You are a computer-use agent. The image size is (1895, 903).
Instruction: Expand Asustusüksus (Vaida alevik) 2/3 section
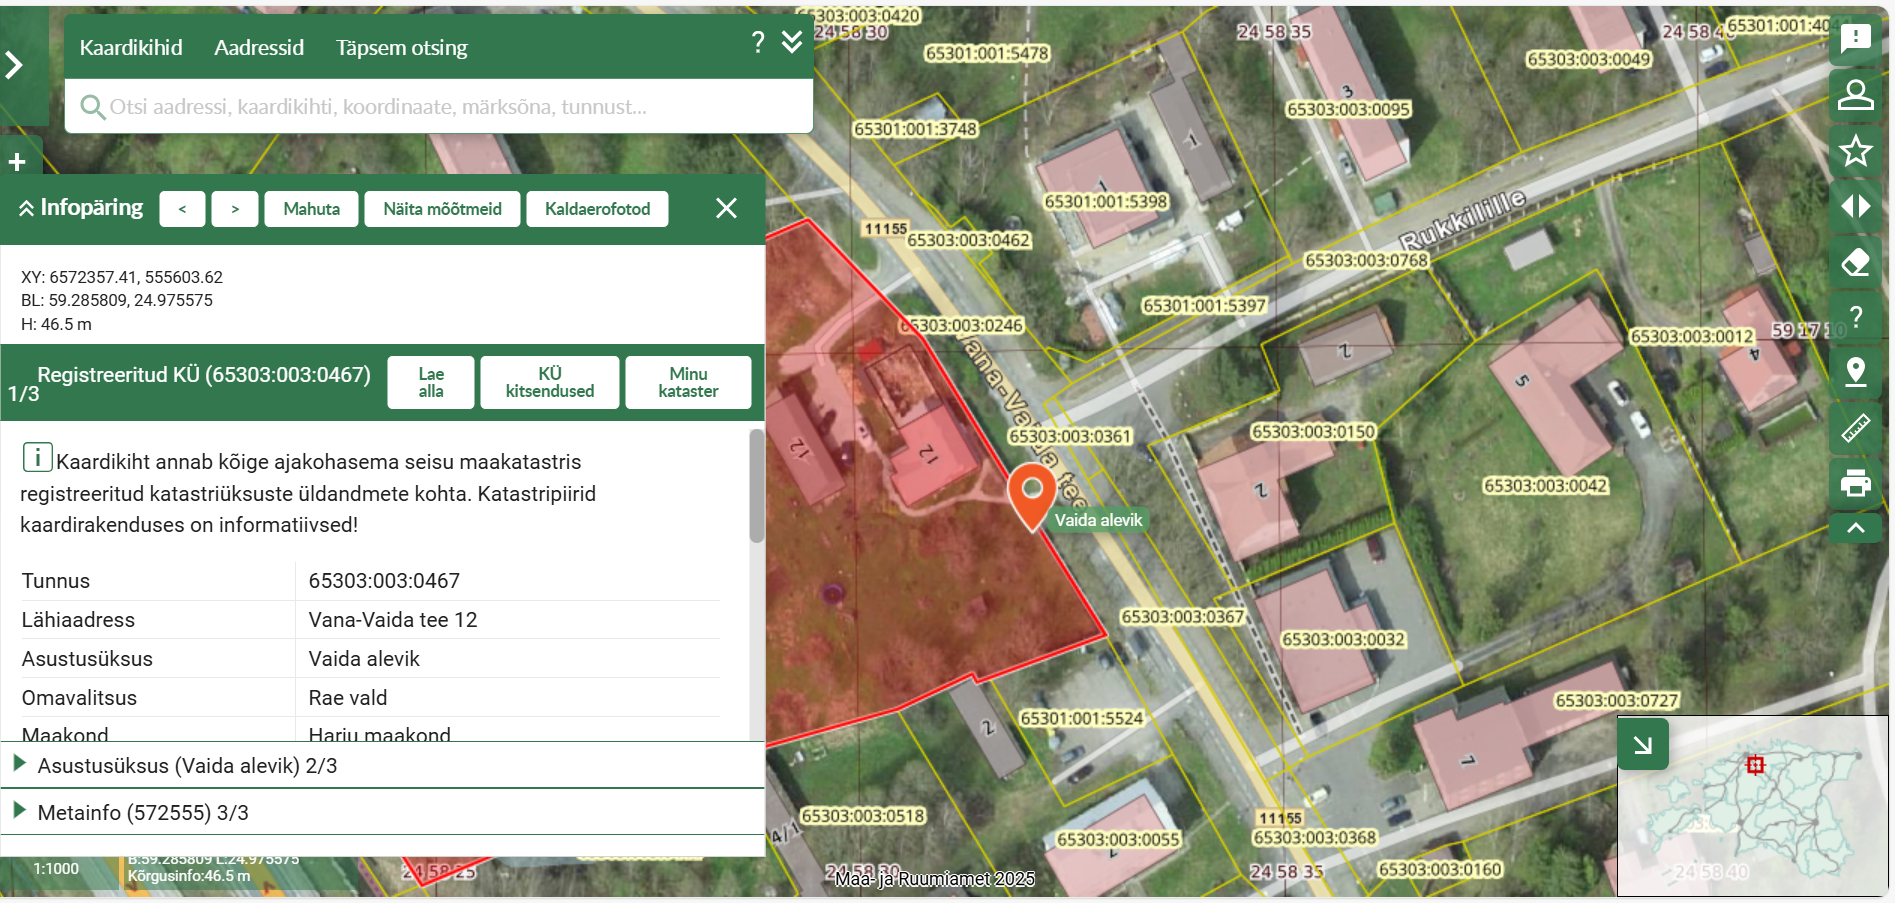click(186, 766)
